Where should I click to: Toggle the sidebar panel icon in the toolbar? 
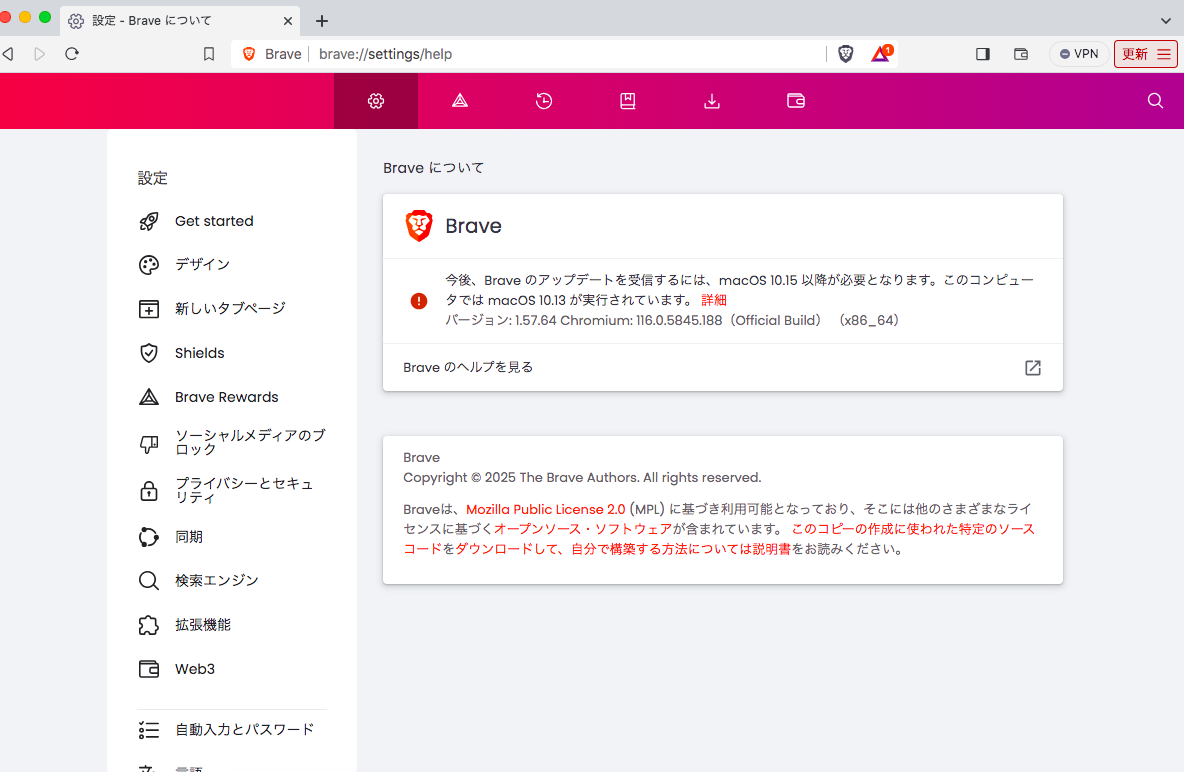point(982,54)
